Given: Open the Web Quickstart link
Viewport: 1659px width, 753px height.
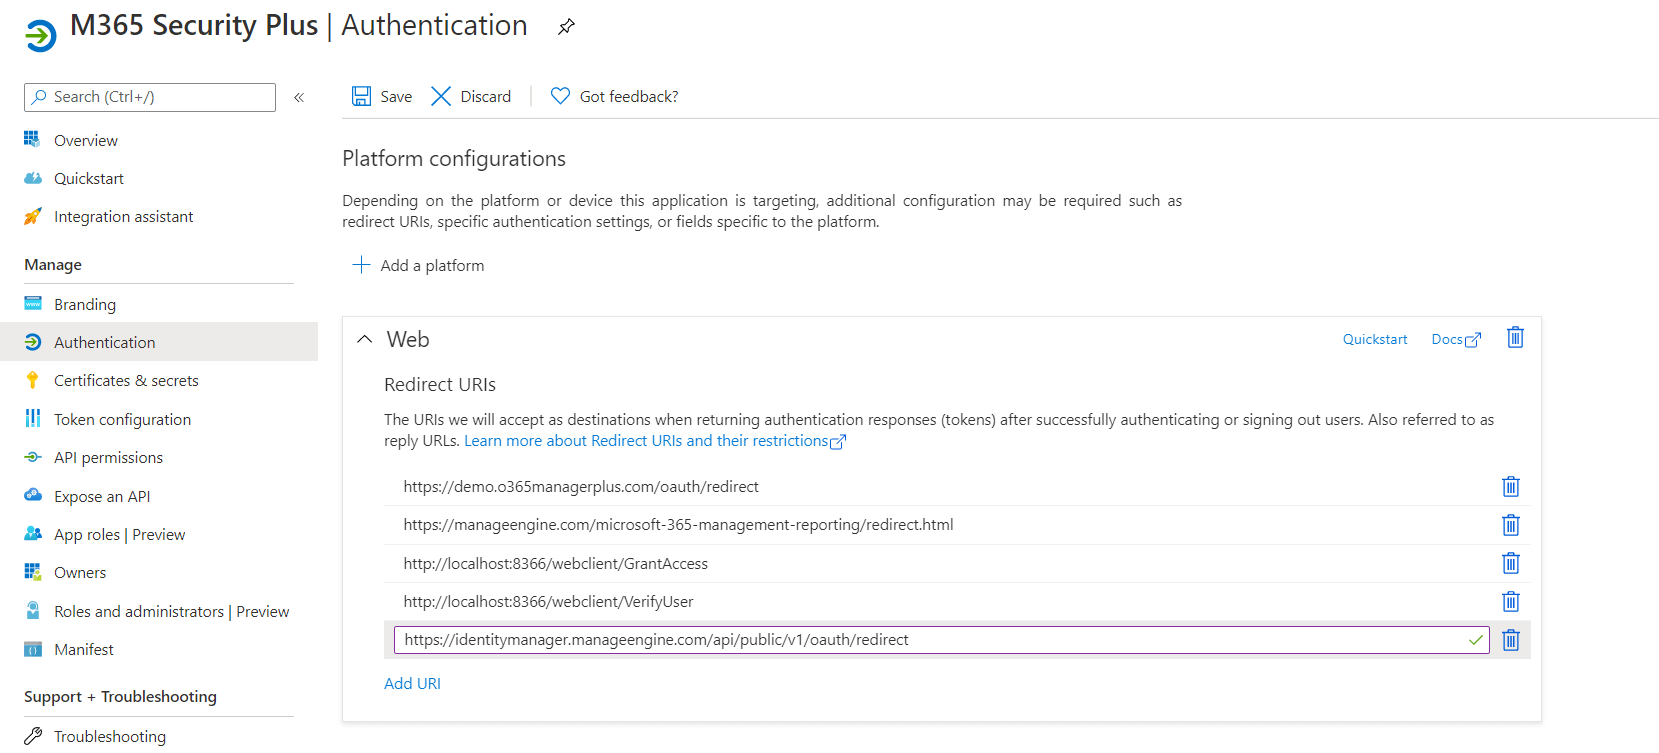Looking at the screenshot, I should point(1374,340).
